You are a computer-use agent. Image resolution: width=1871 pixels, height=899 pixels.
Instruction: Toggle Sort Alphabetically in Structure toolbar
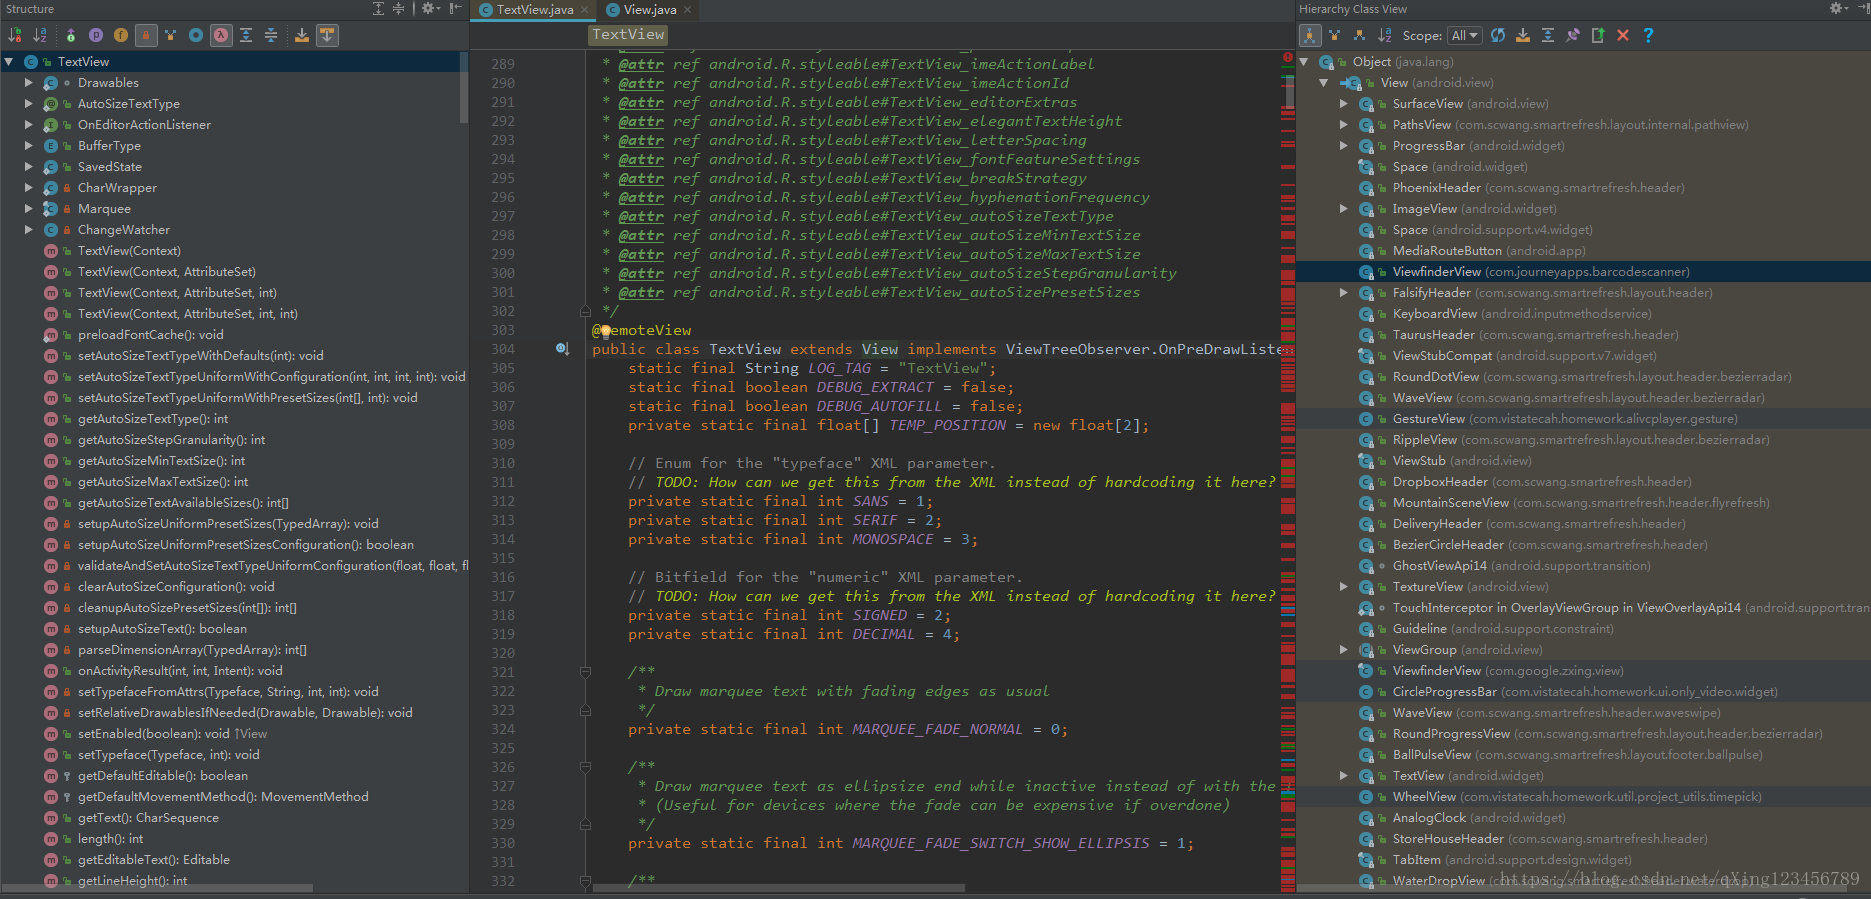tap(40, 35)
